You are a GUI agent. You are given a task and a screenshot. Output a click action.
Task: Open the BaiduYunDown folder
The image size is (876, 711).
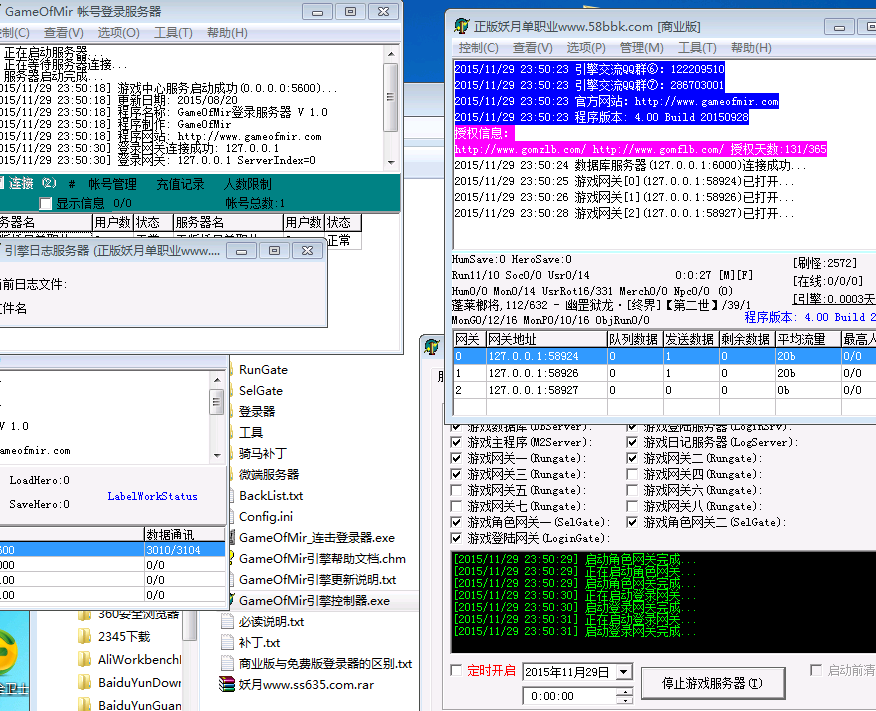139,683
